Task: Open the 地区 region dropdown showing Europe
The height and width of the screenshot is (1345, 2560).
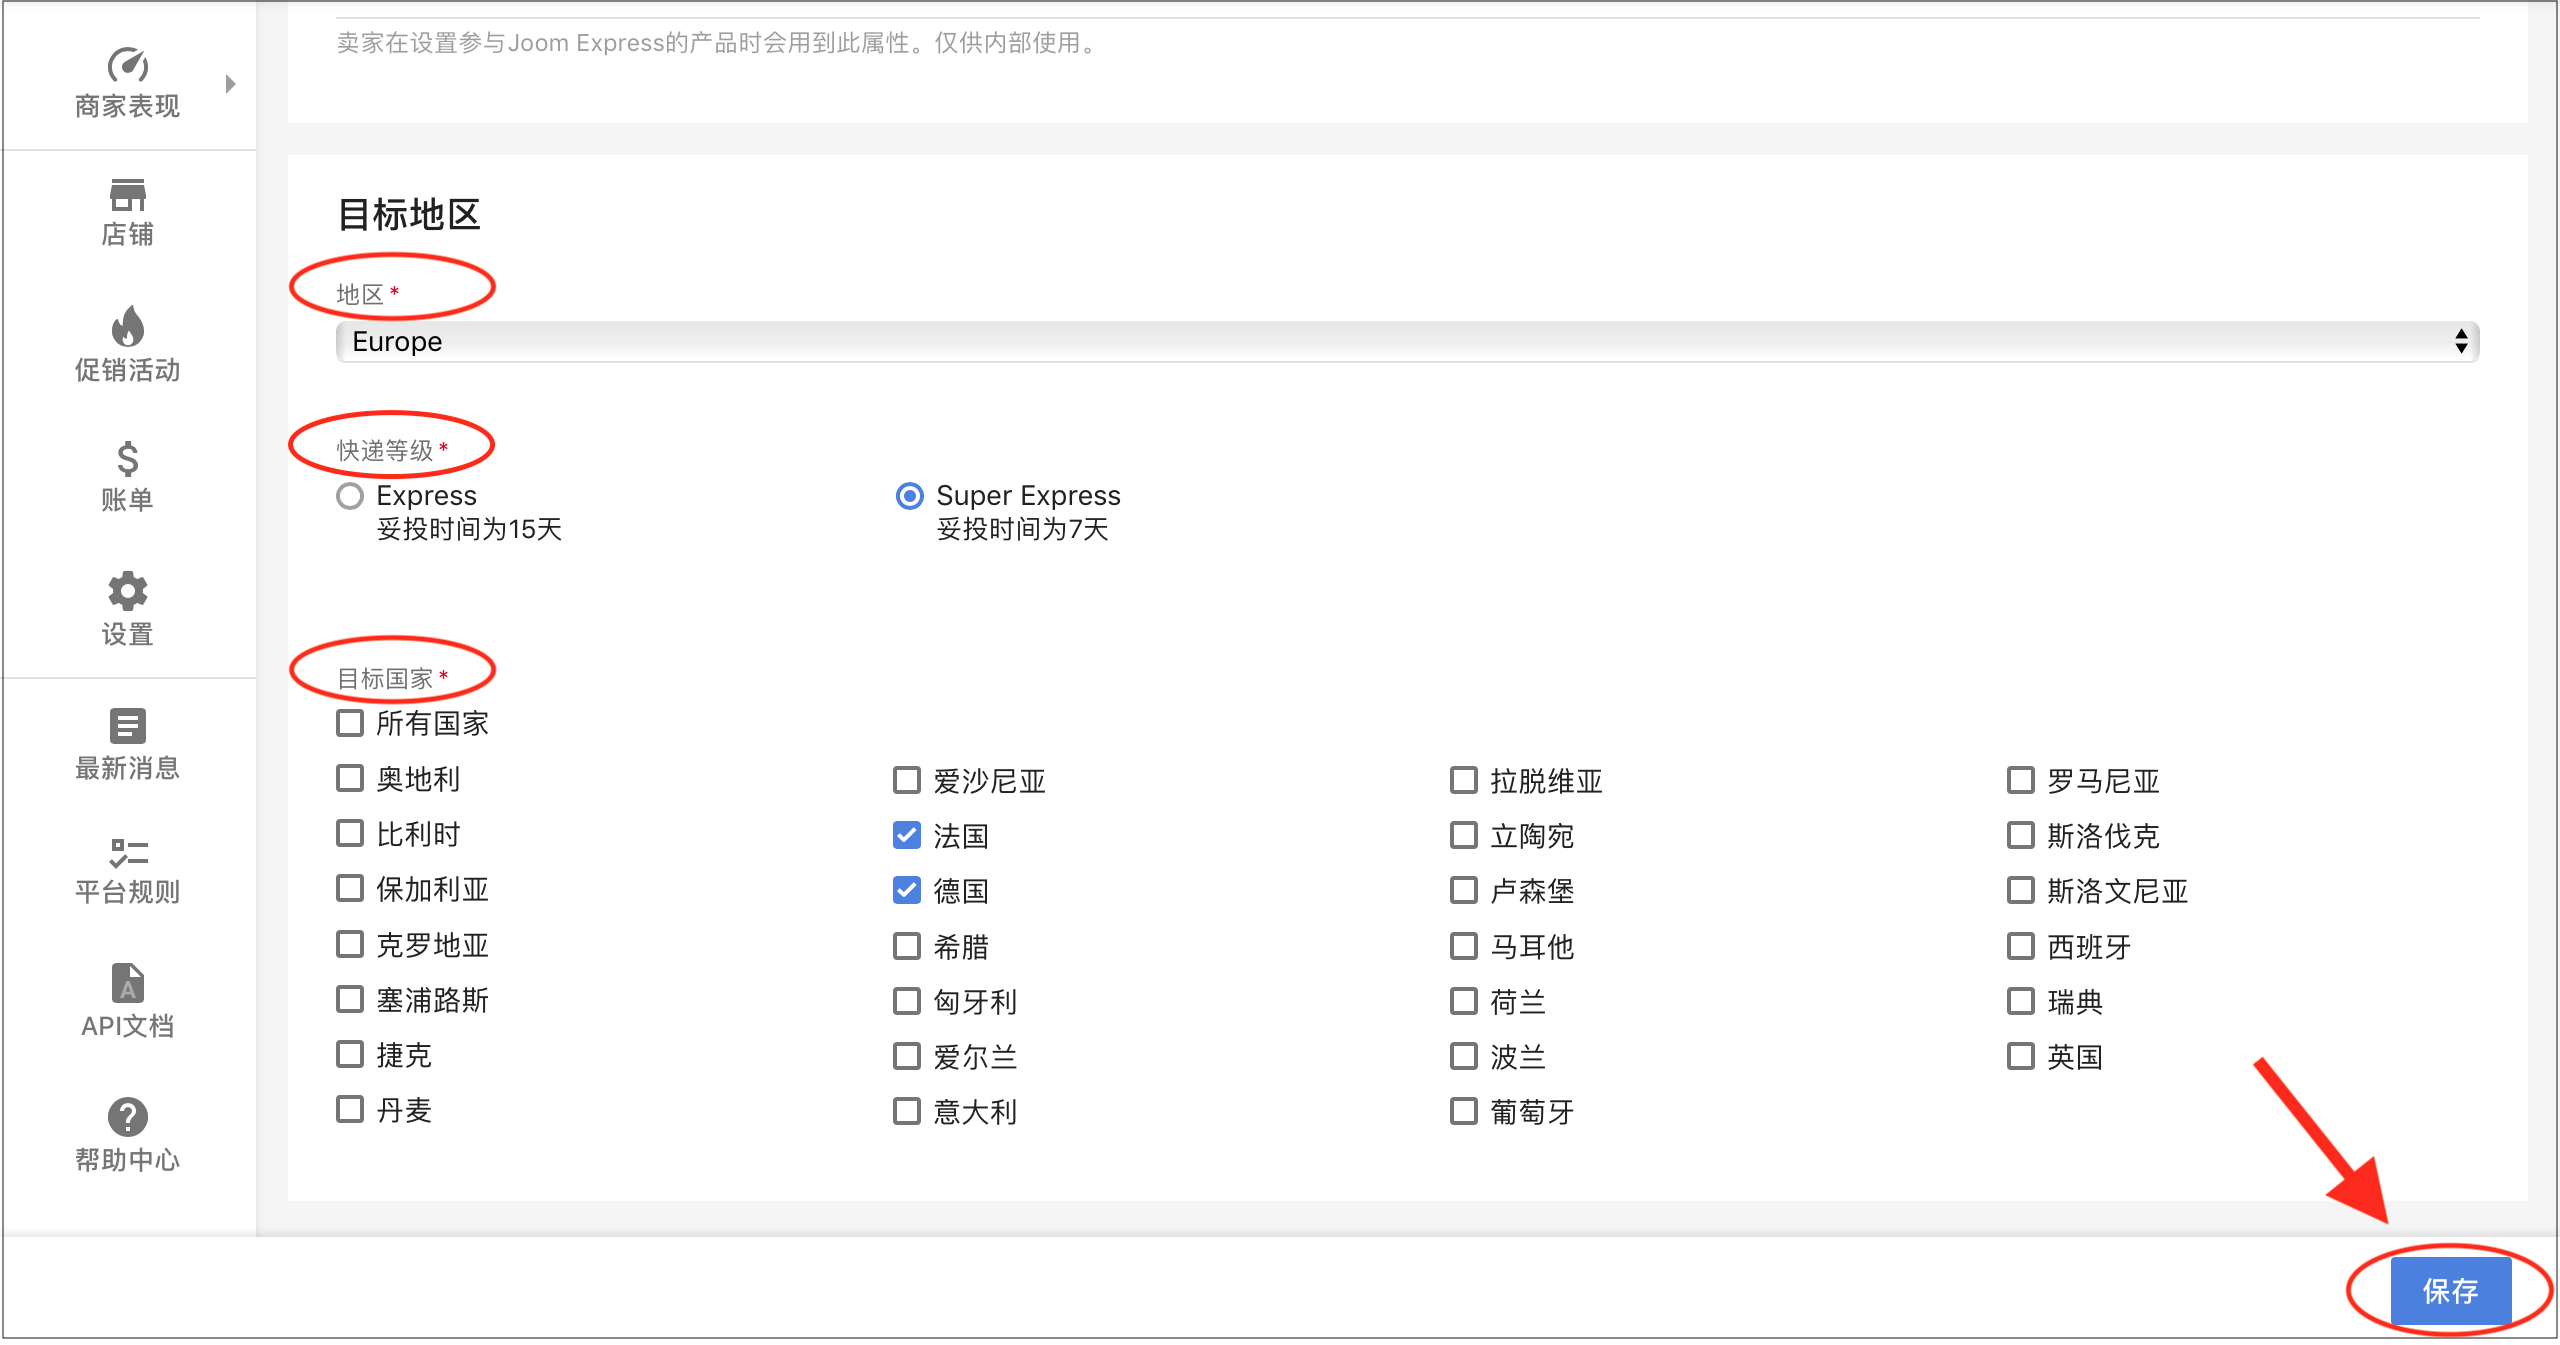Action: click(x=1406, y=341)
